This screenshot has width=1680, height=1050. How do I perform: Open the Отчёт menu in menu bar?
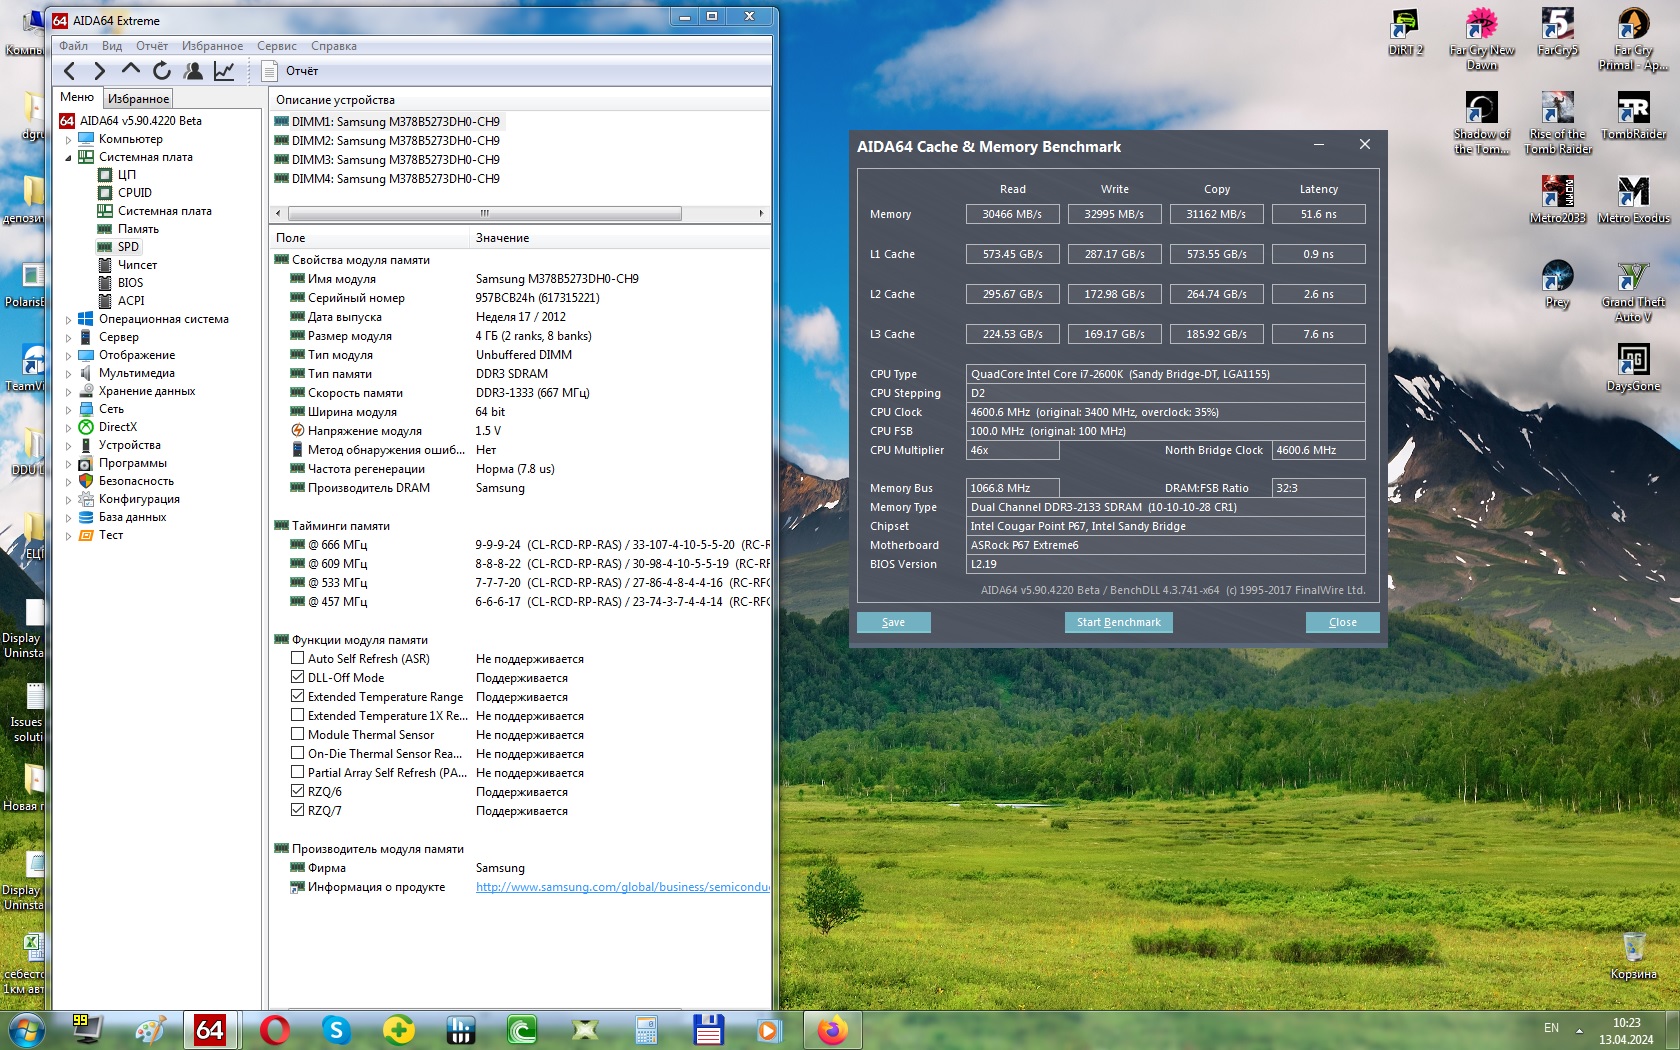(152, 46)
